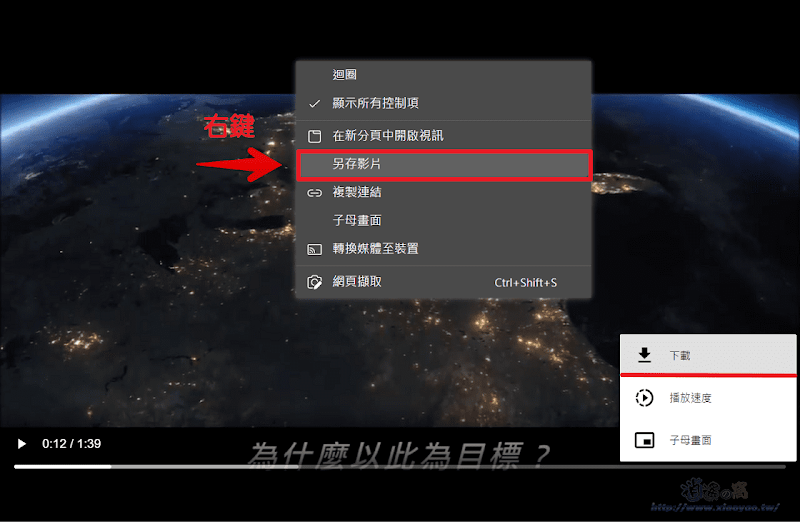Select 另存影片 to save the video
800x522 pixels.
coord(443,164)
